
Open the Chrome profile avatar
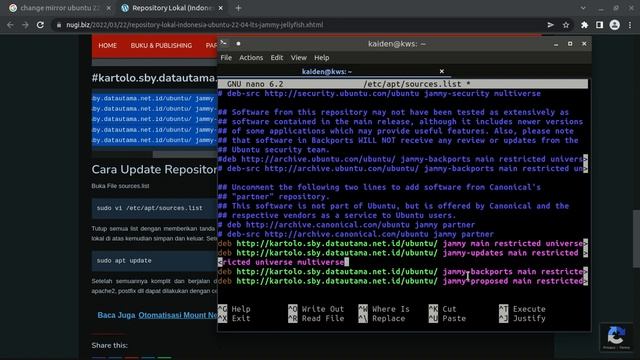pyautogui.click(x=615, y=25)
